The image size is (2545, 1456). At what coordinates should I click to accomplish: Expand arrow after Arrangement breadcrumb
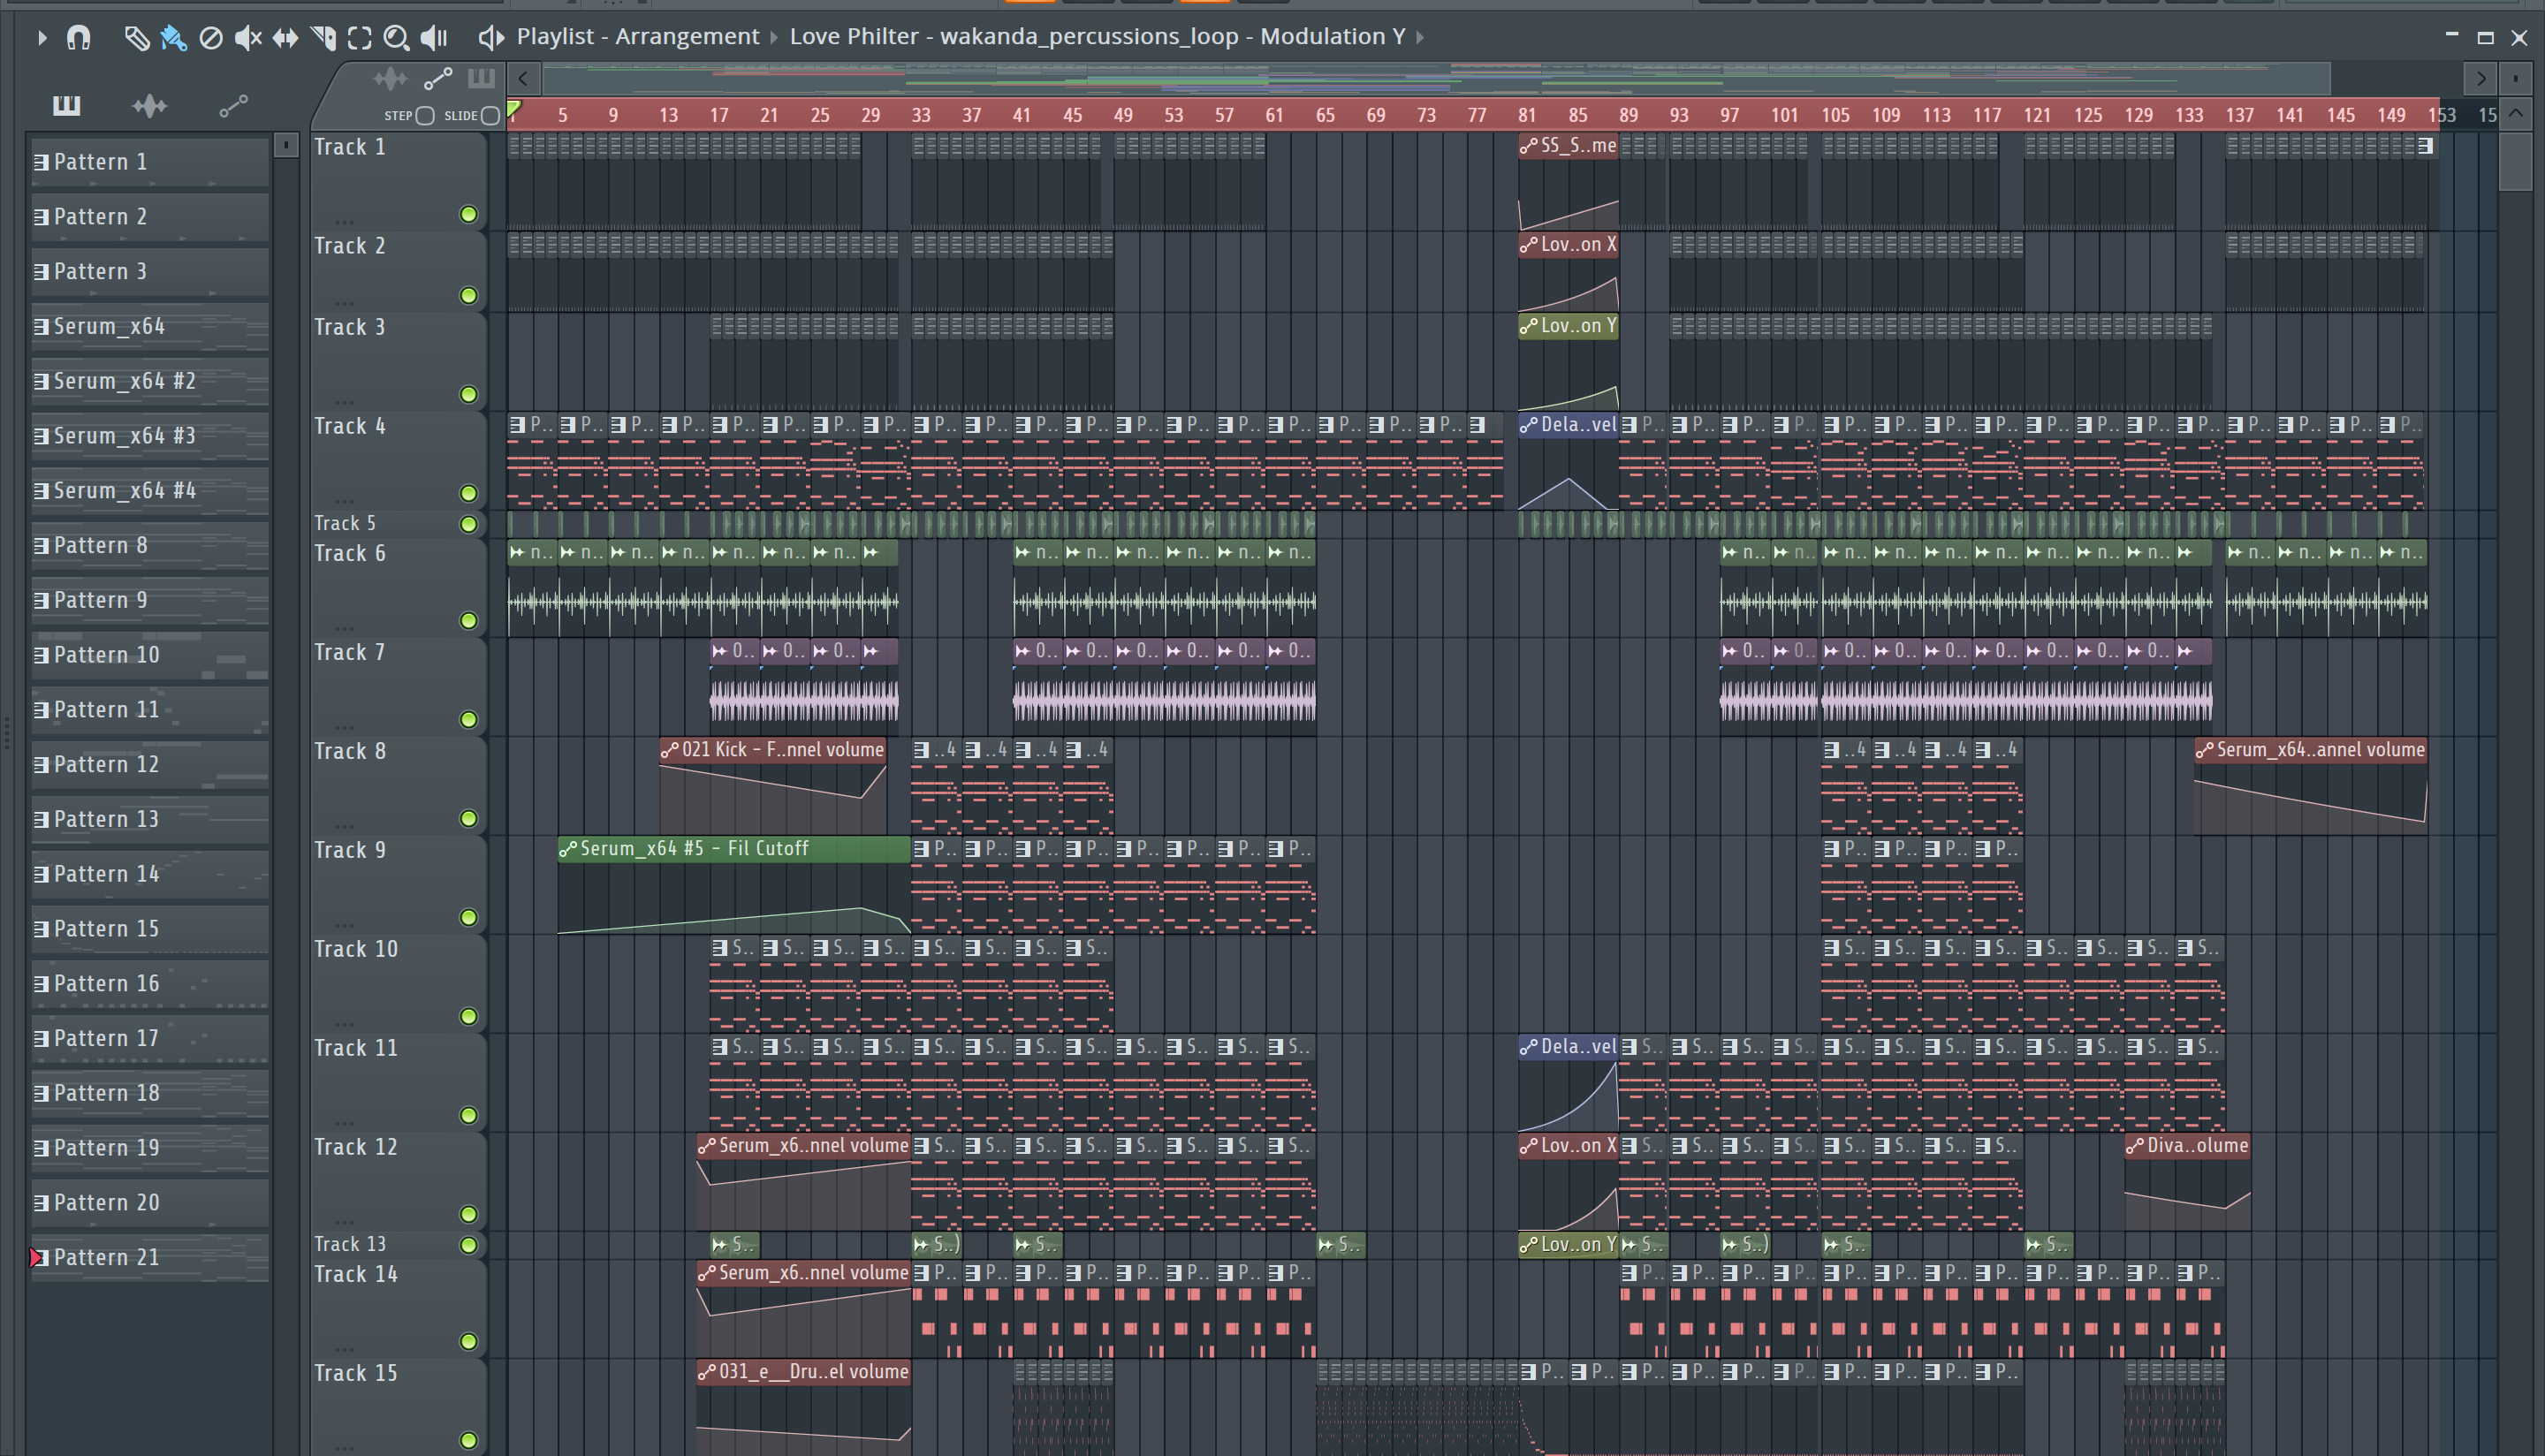774,38
